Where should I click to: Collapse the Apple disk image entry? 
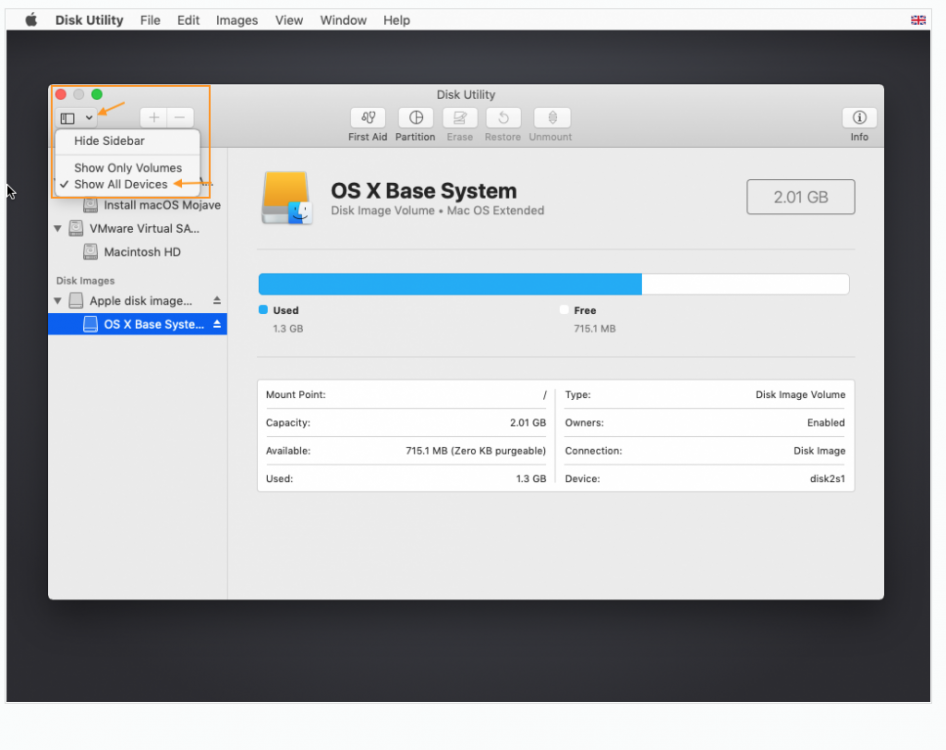58,300
